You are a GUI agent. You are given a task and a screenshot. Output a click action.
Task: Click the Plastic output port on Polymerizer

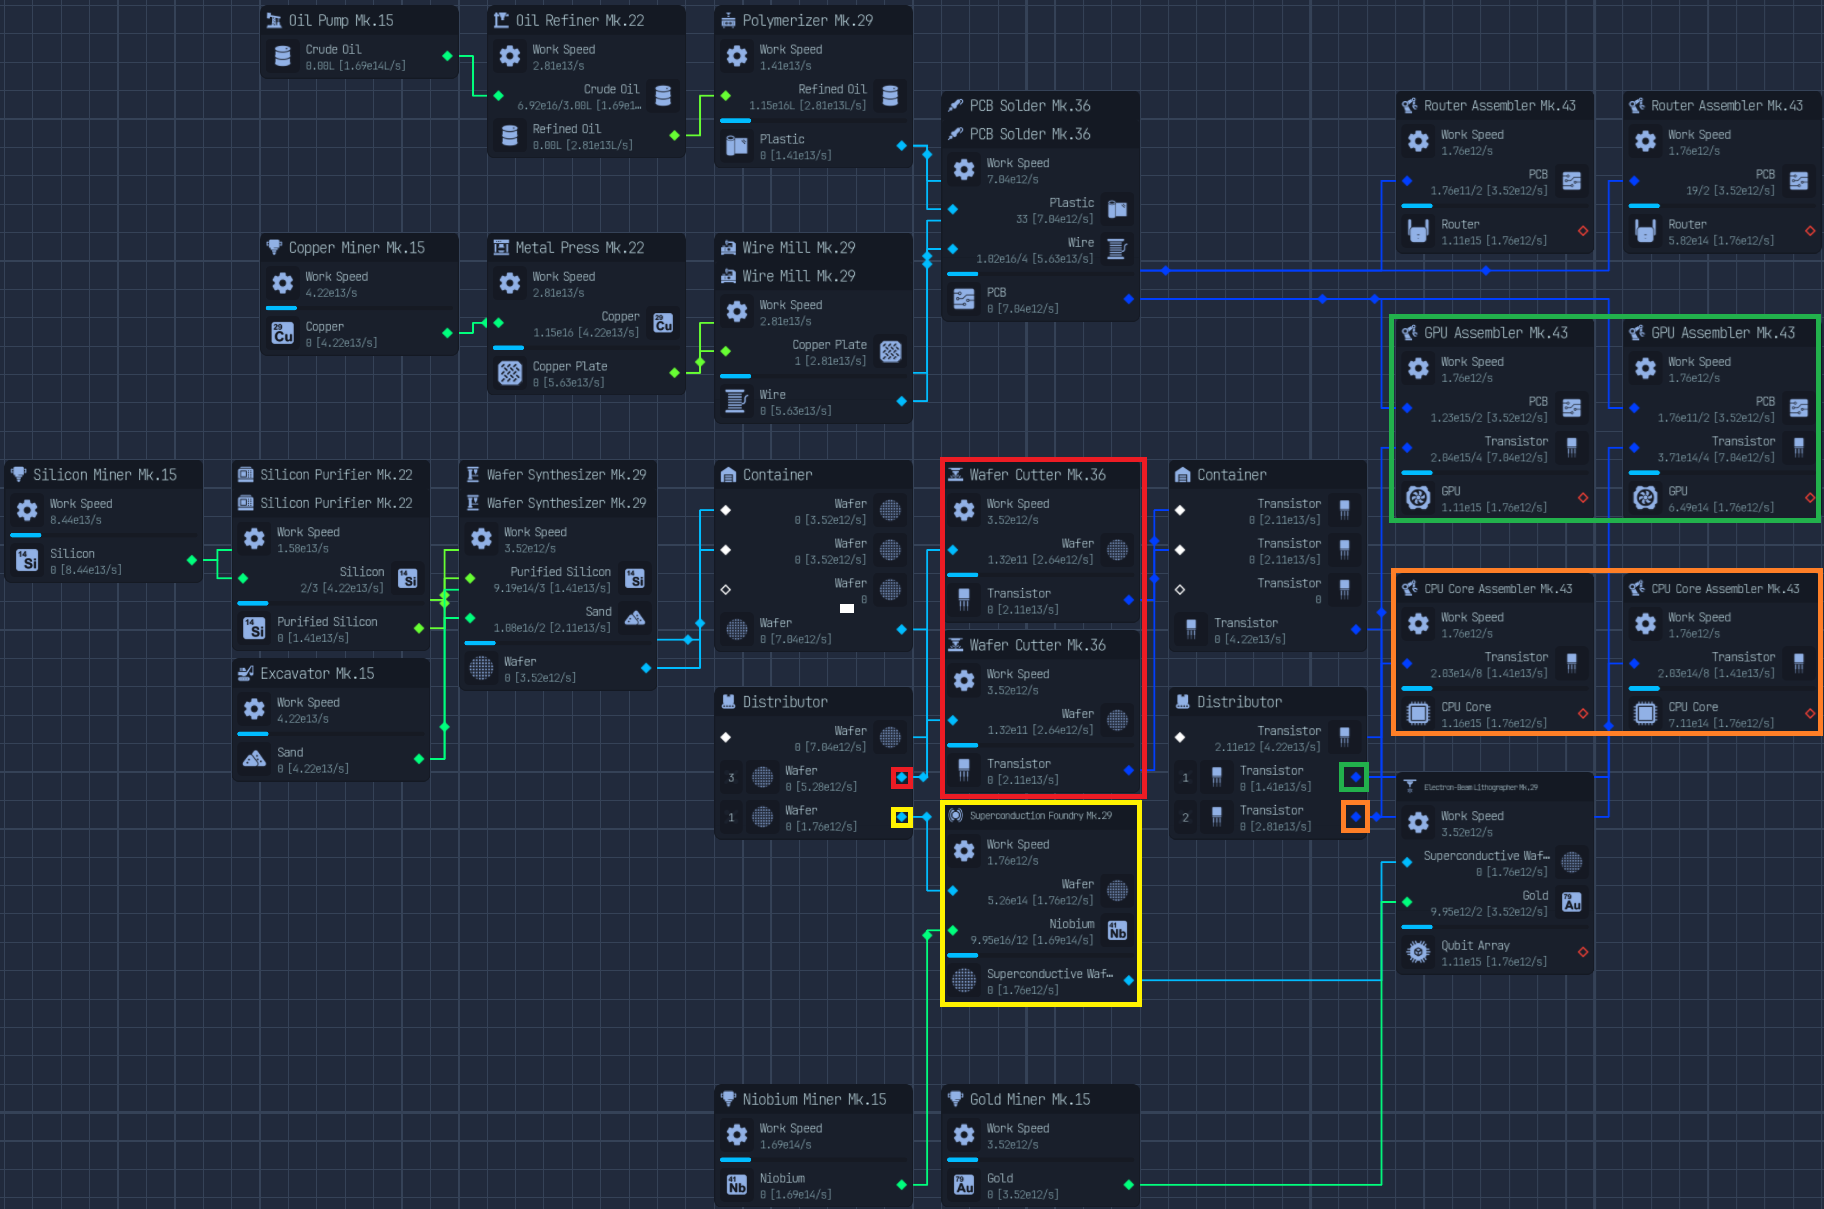pos(901,146)
